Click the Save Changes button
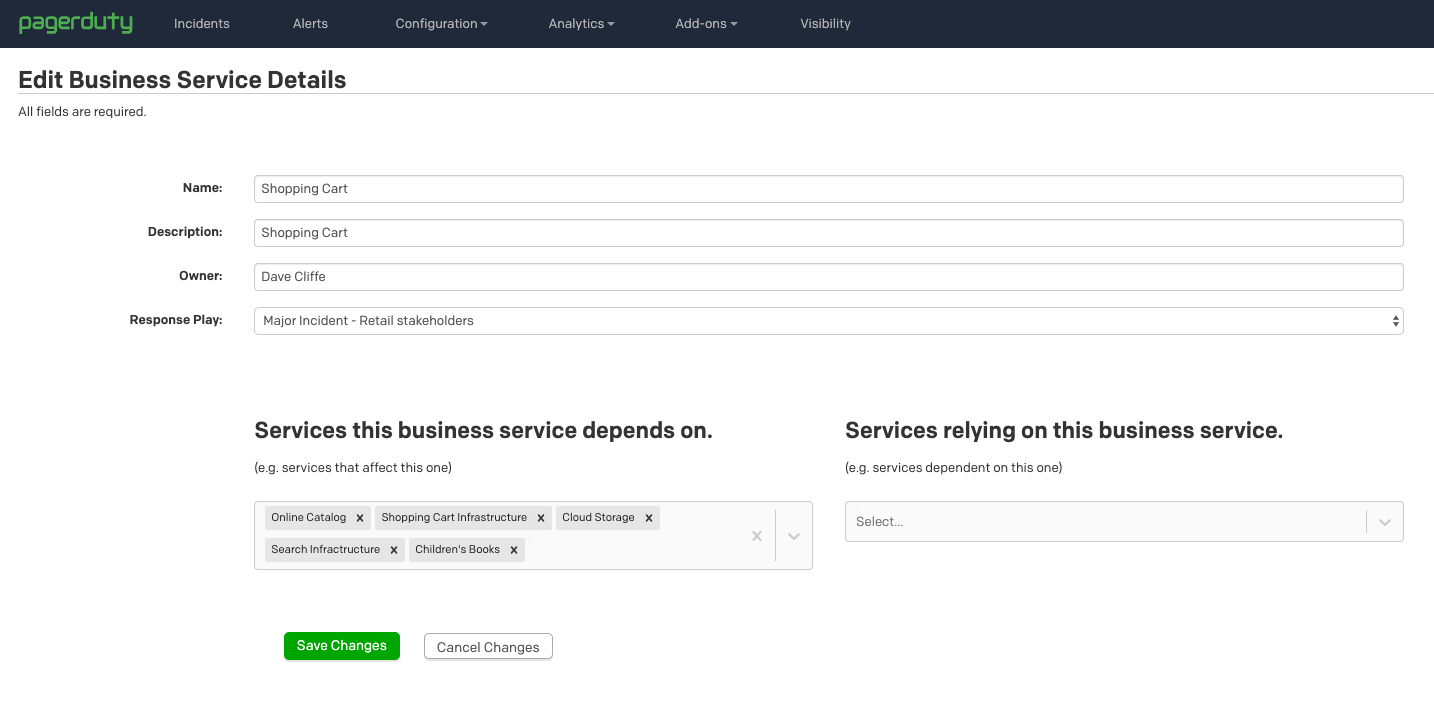 tap(342, 646)
